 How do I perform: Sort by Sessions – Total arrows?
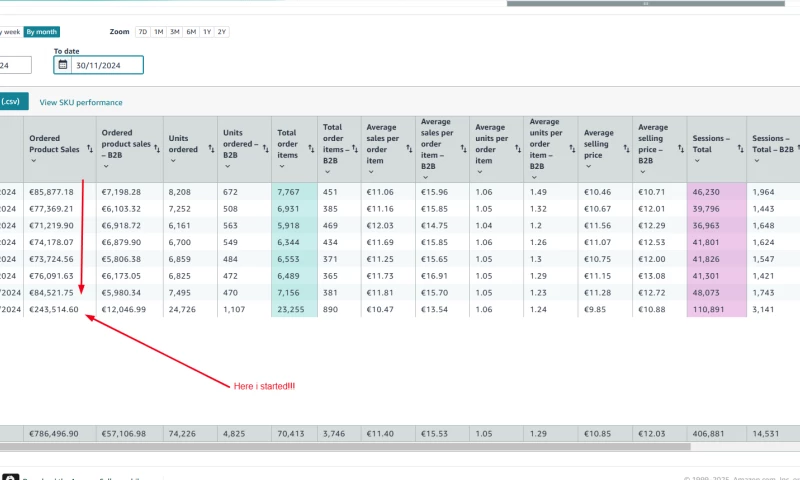[740, 148]
